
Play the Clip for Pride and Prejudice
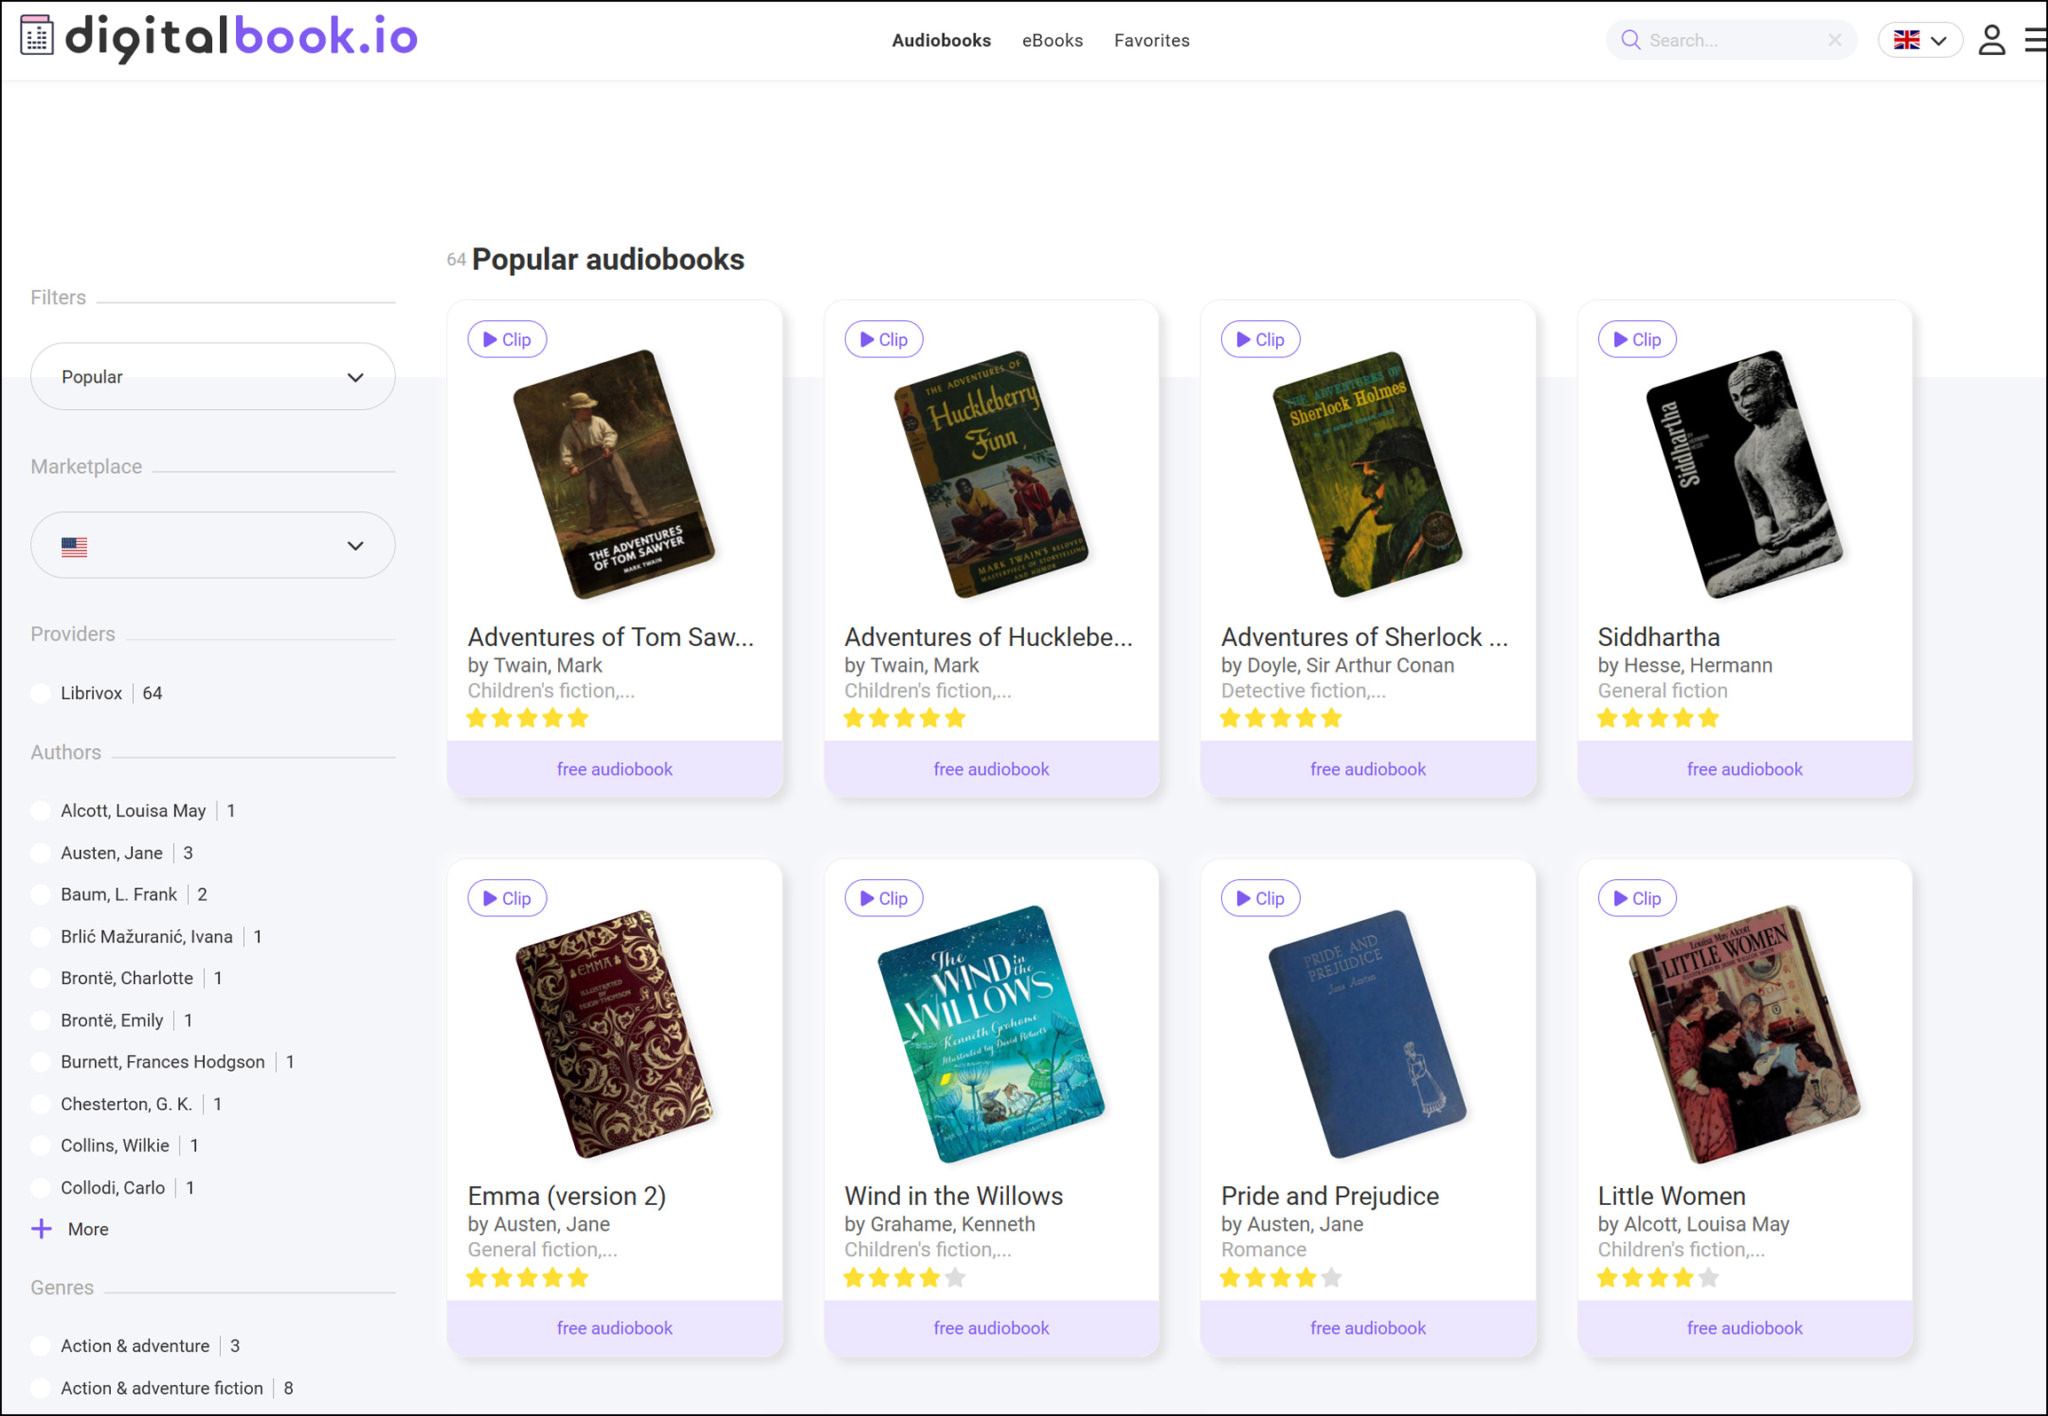click(x=1260, y=898)
